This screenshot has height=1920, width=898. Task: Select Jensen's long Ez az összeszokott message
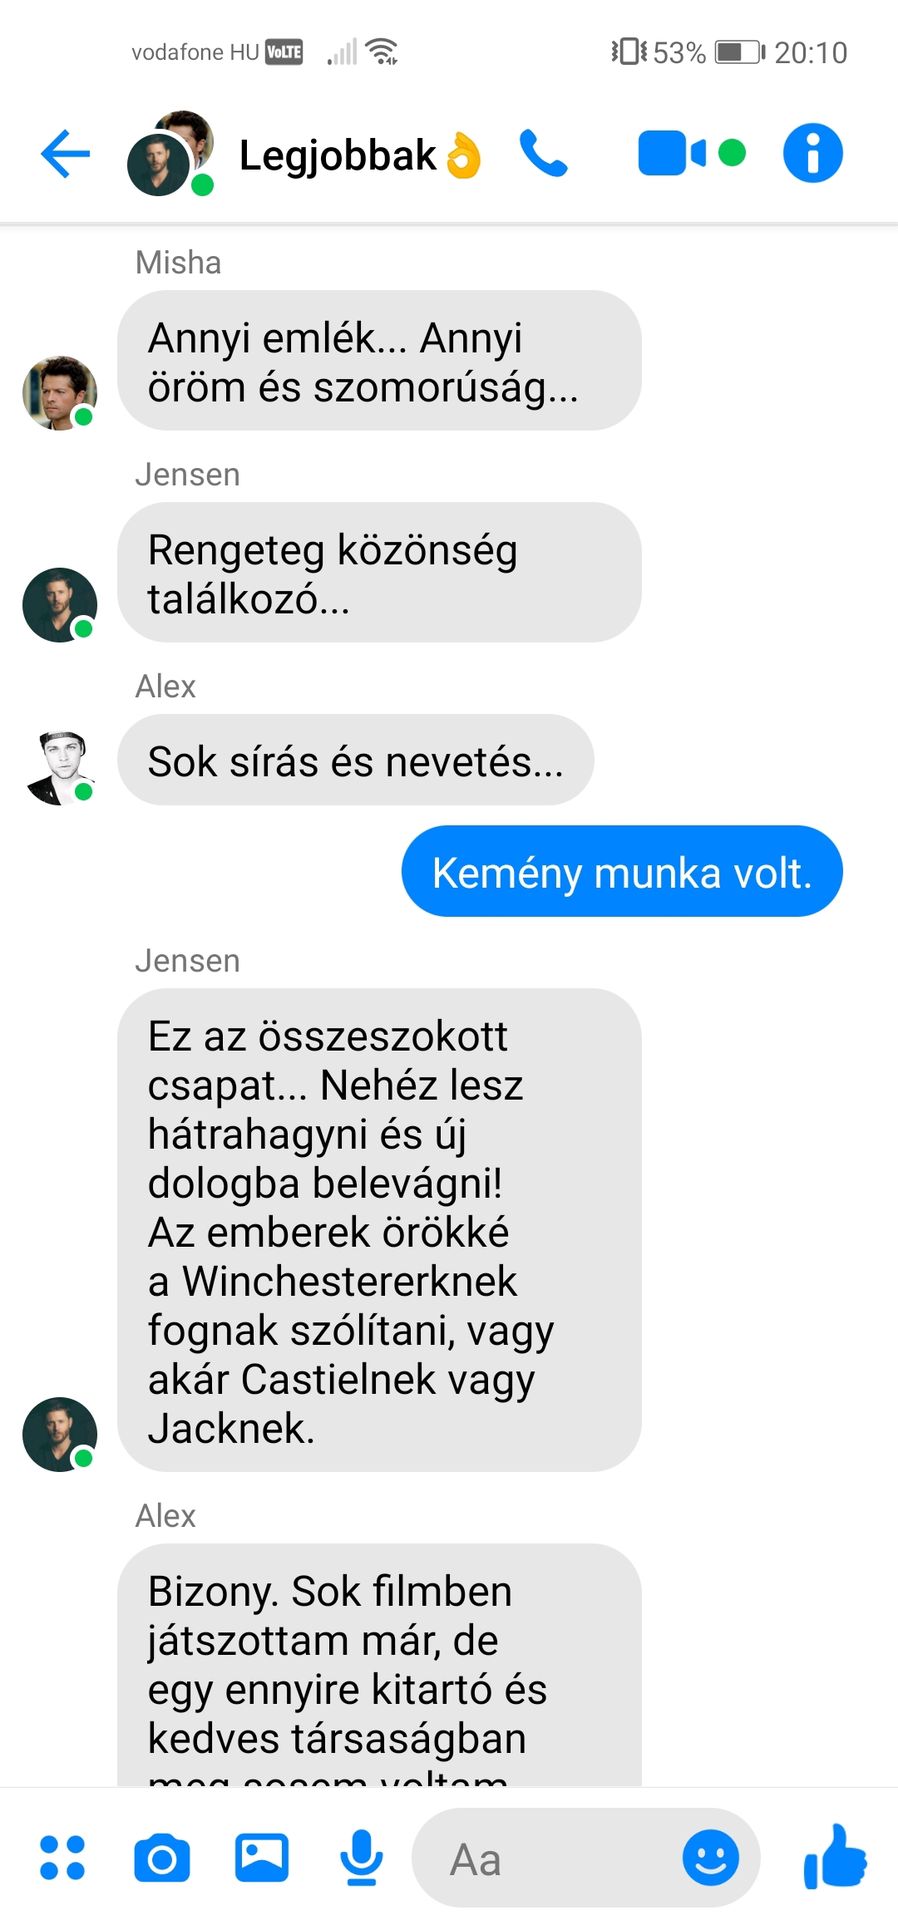point(379,1230)
